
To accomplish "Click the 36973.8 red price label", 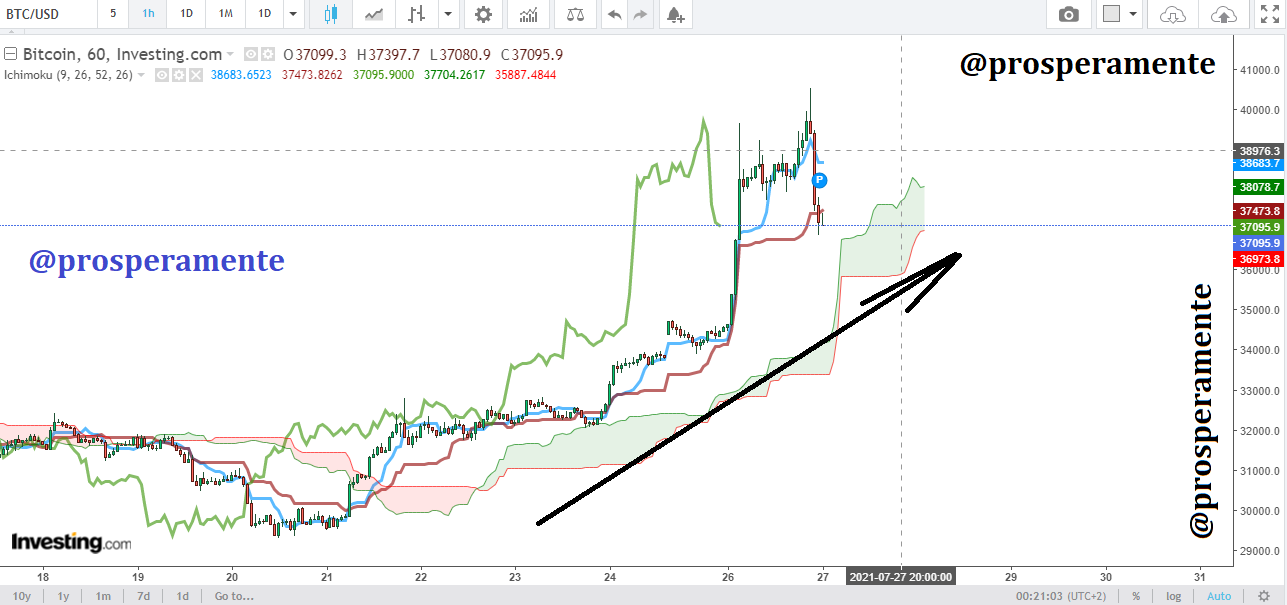I will (x=1260, y=259).
